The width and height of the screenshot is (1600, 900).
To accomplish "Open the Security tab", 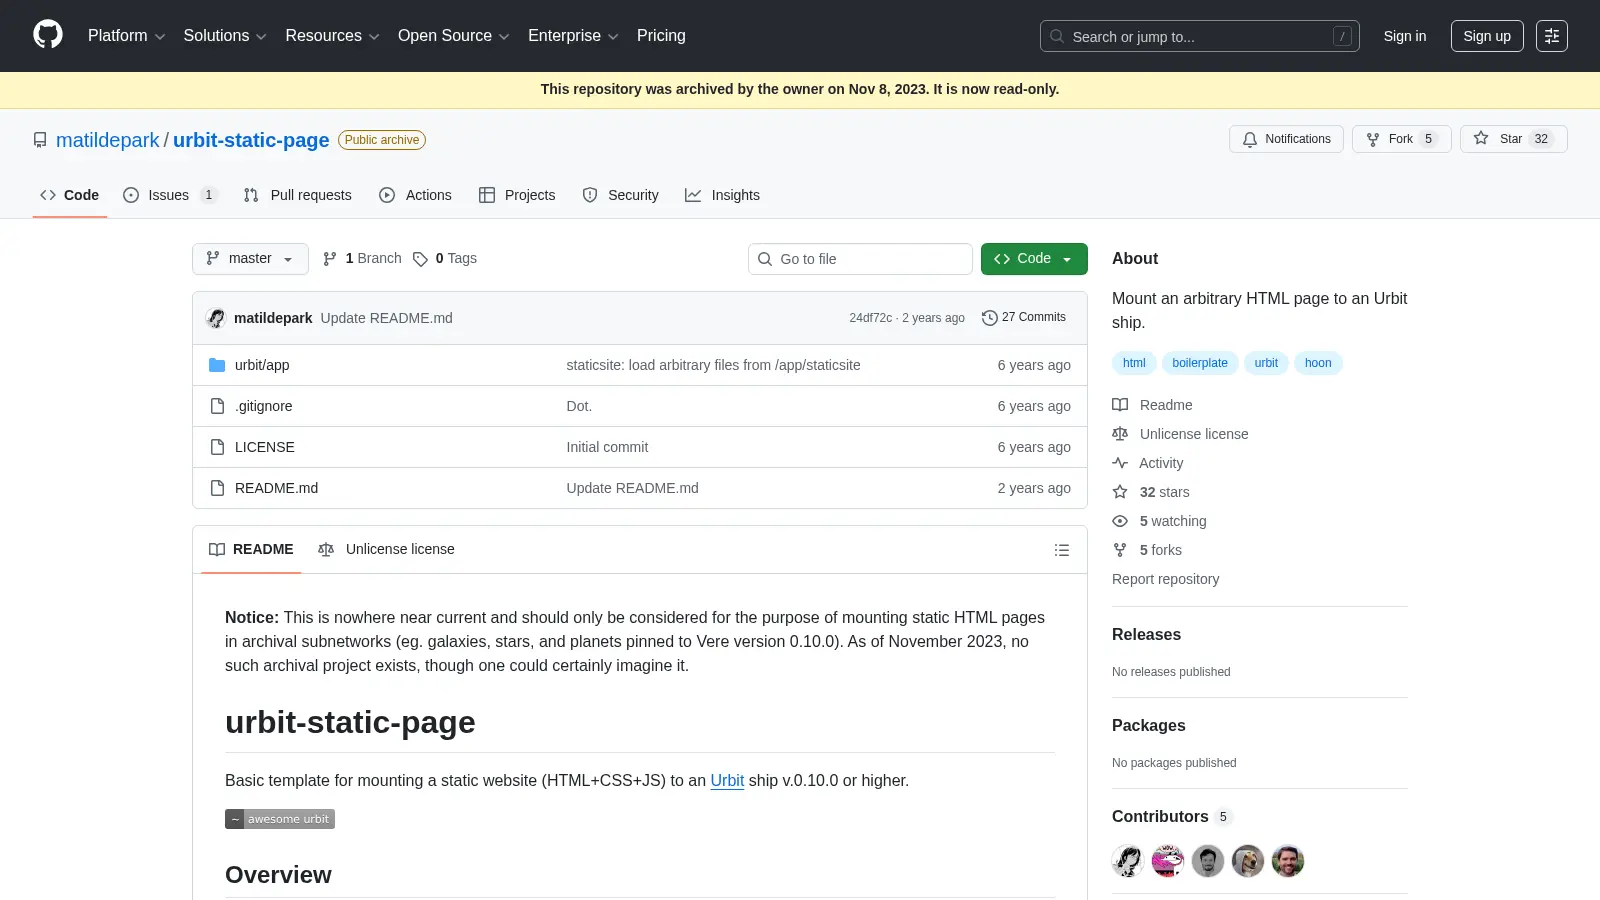I will click(620, 195).
